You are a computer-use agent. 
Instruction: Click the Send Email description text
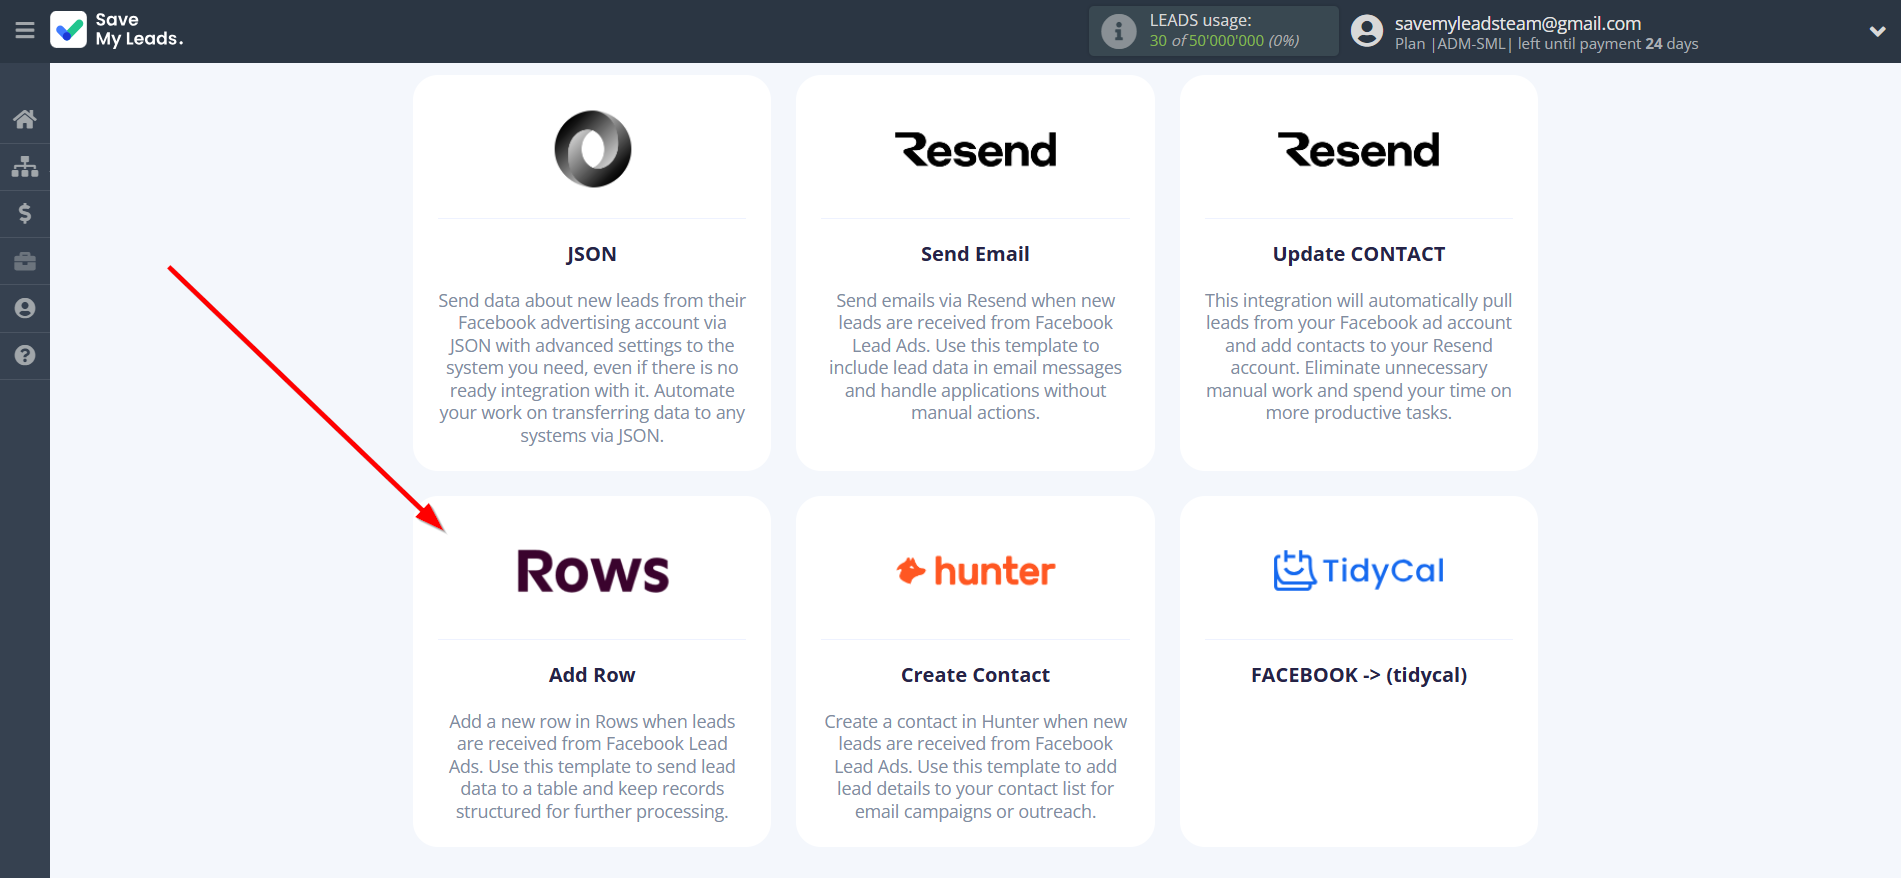[975, 356]
